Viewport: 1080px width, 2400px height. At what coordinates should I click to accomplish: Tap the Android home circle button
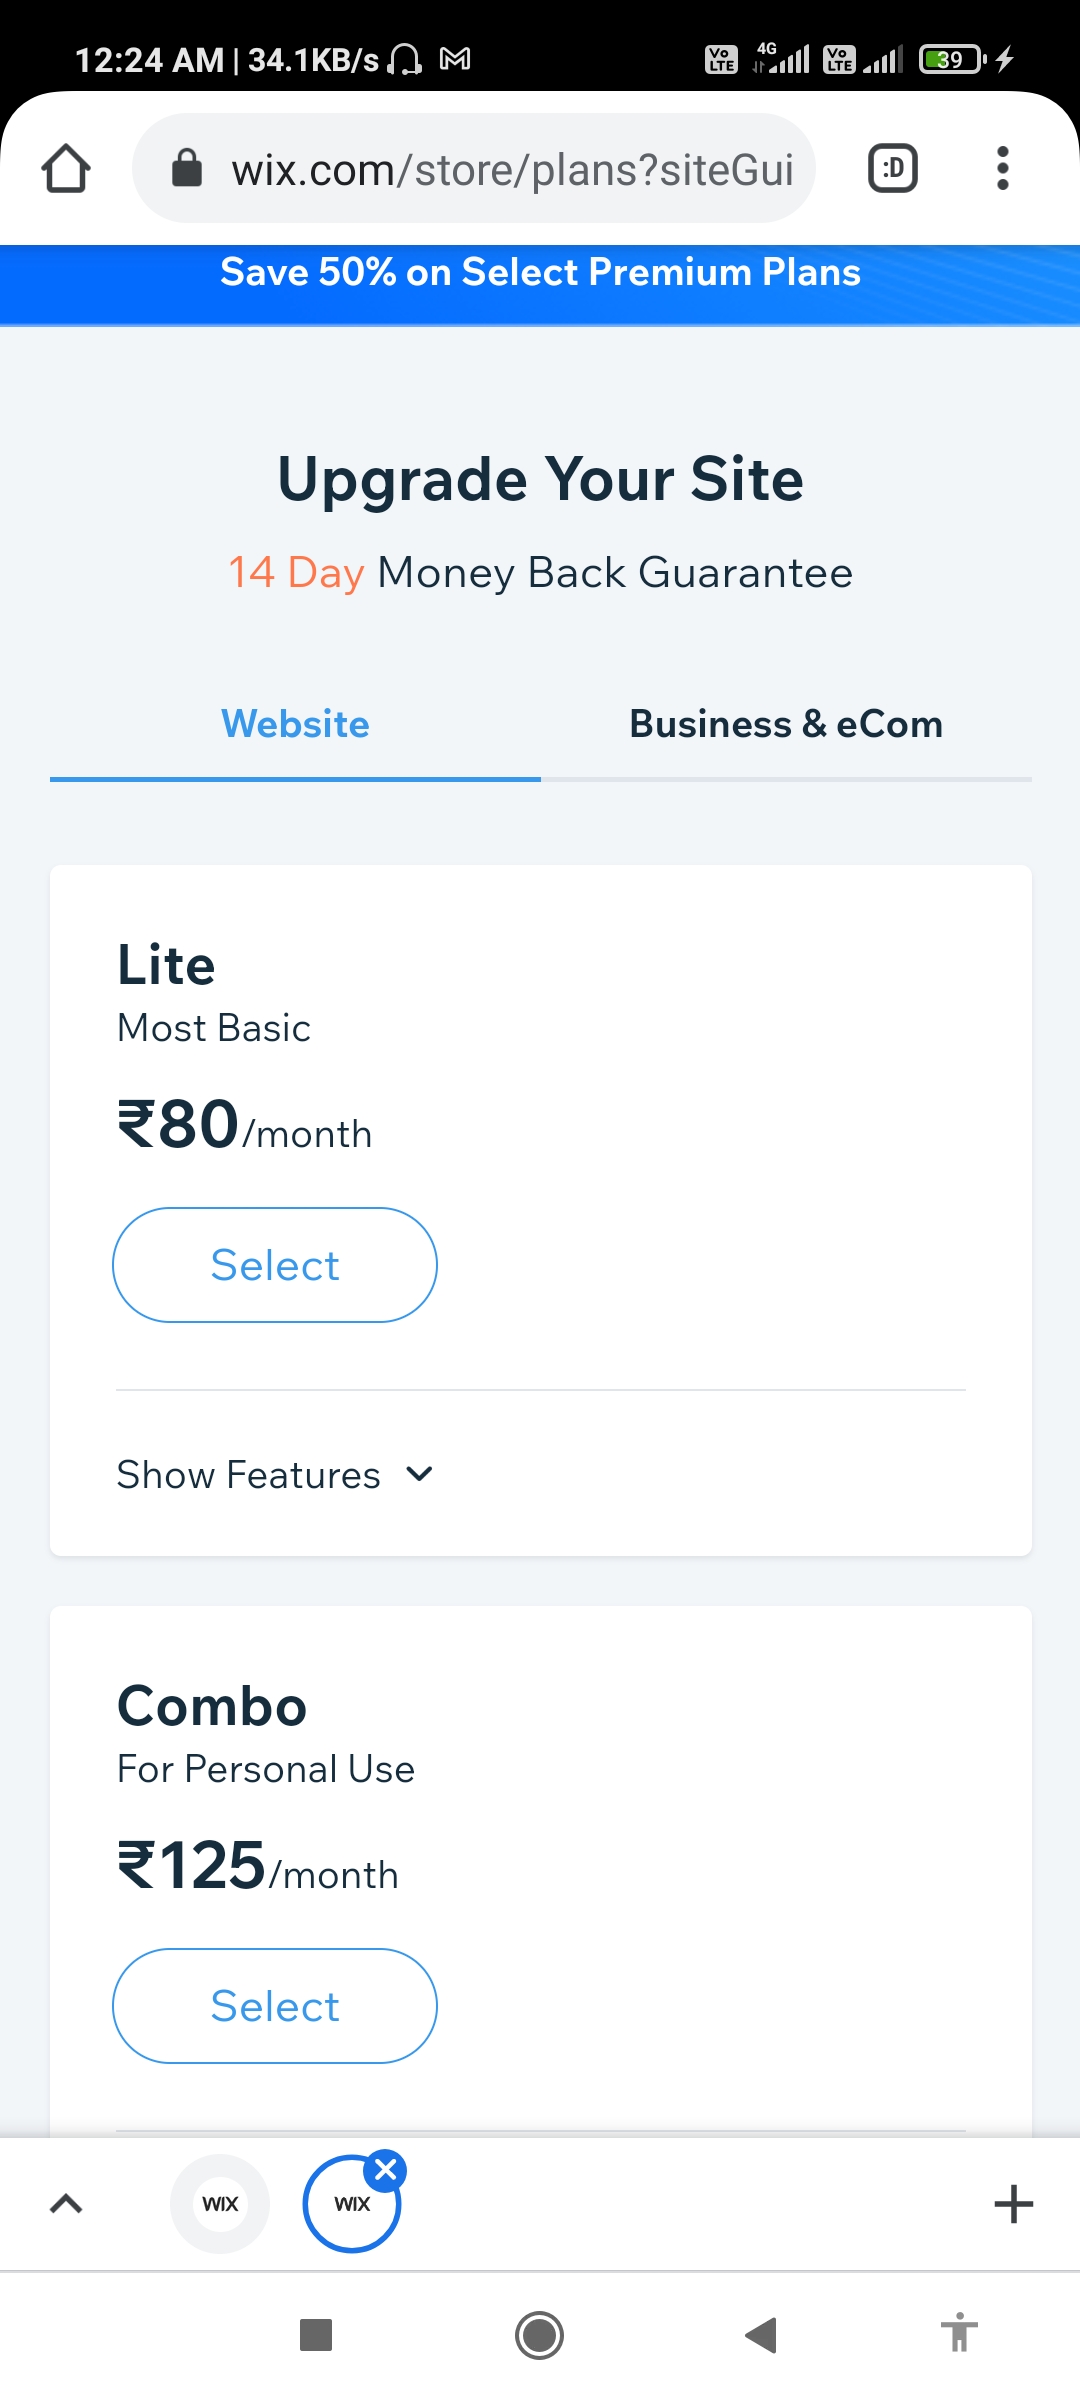[540, 2335]
